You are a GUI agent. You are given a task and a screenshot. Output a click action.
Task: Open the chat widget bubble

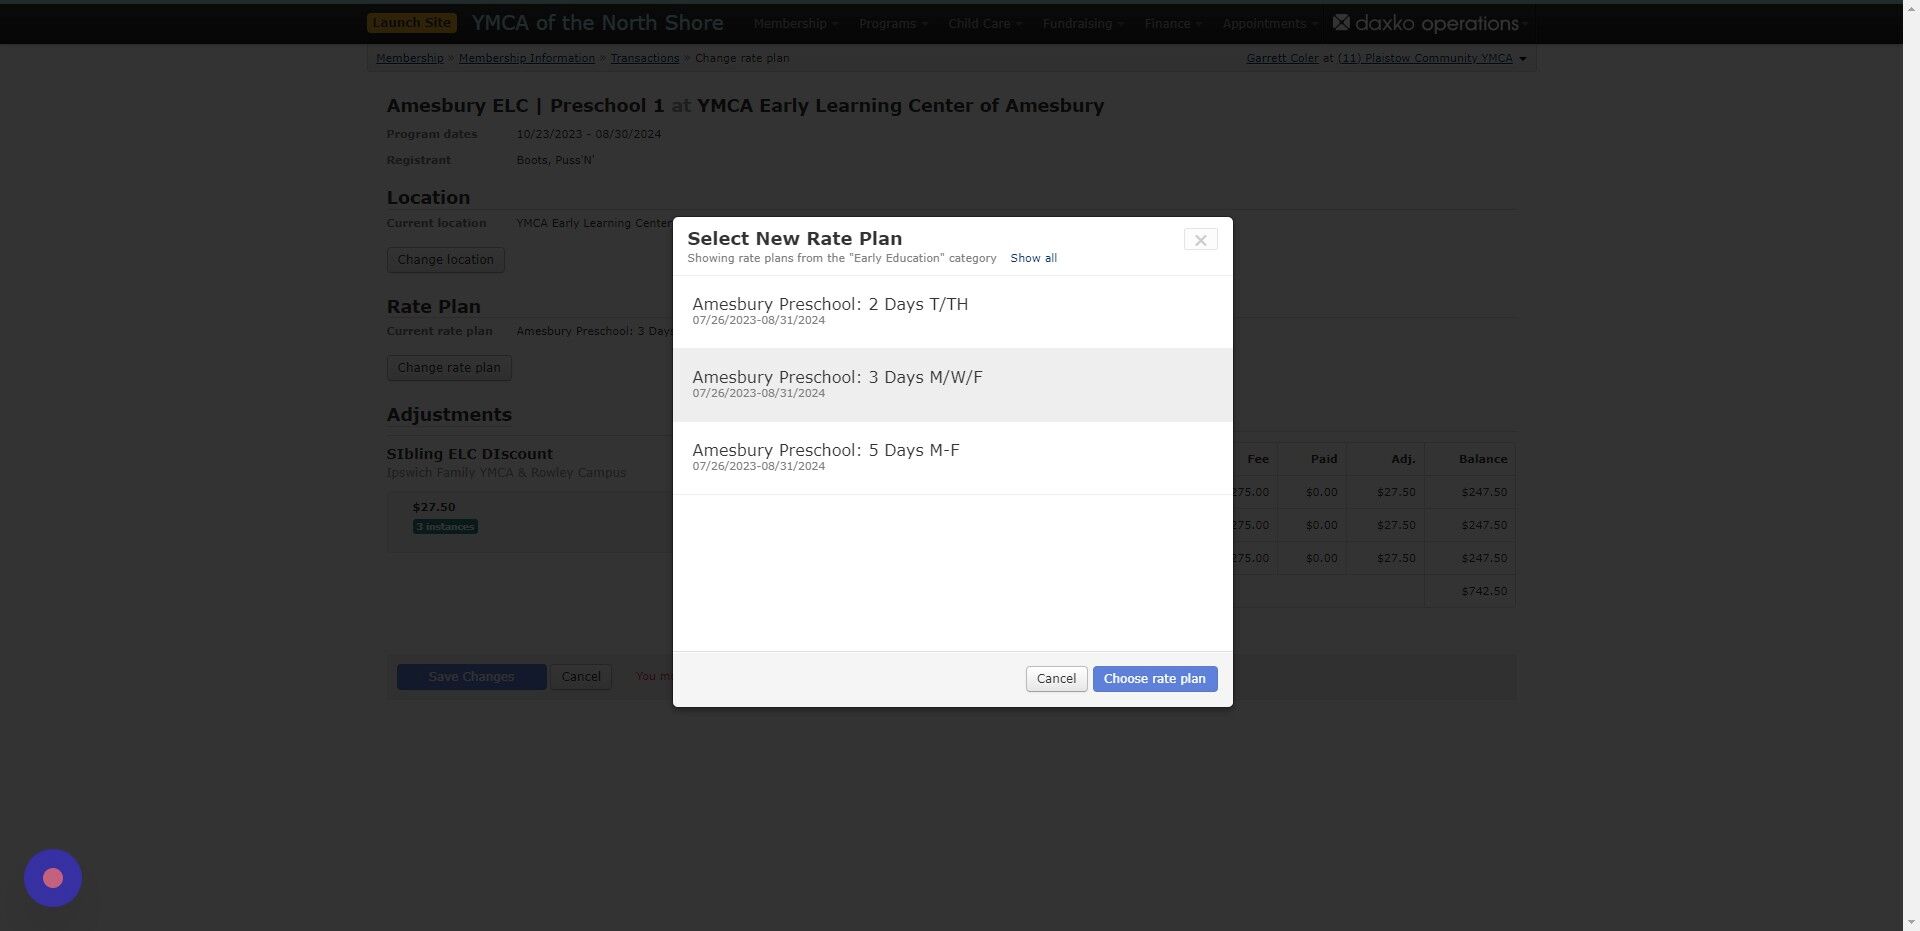coord(52,877)
